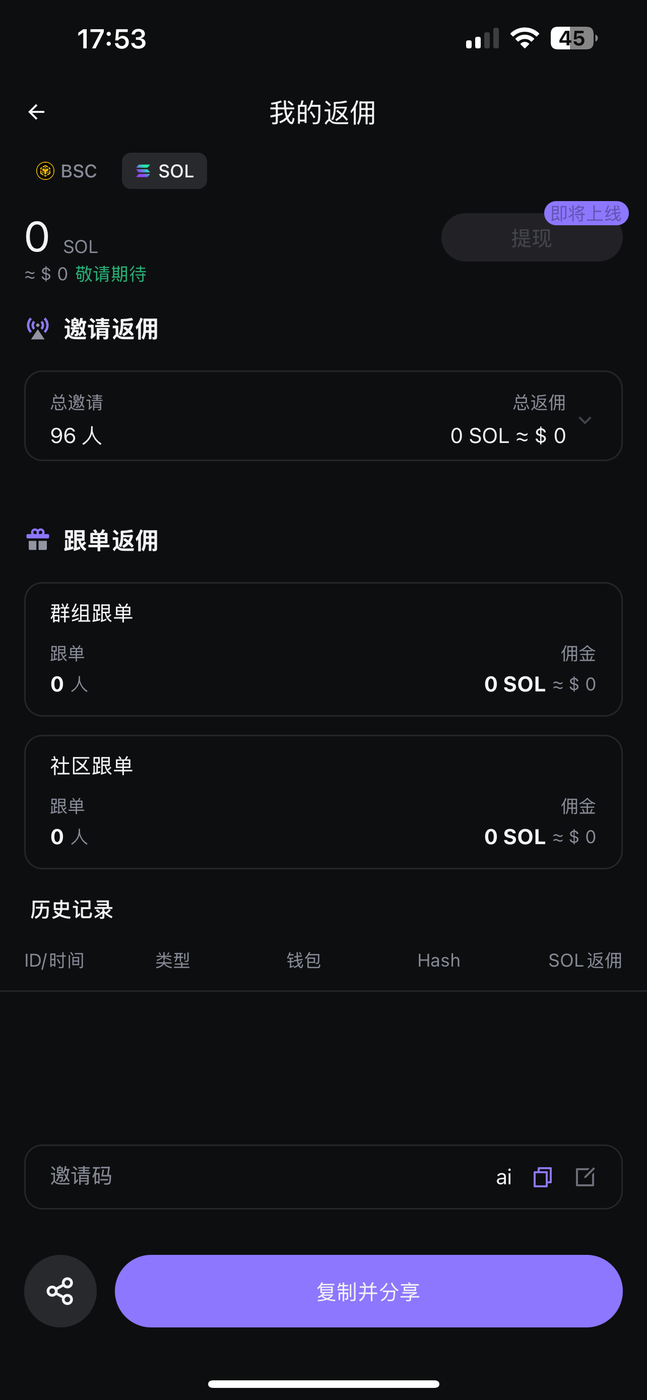The width and height of the screenshot is (647, 1400).
Task: Tap the invite rebate antenna icon
Action: tap(38, 329)
